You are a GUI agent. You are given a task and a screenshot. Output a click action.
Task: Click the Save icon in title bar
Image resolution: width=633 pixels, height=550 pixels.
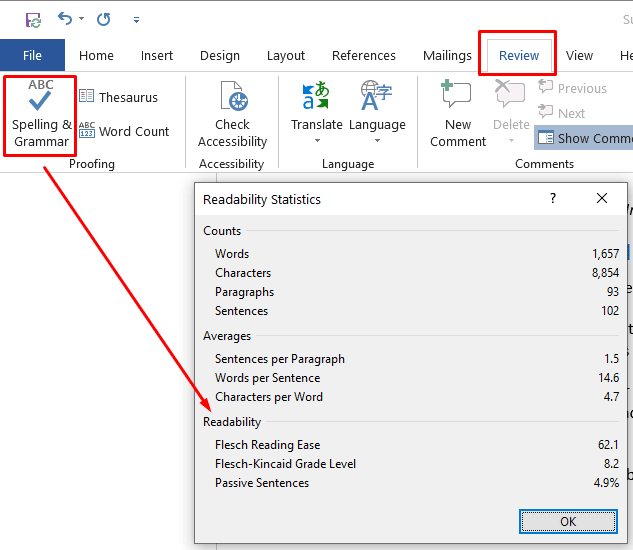[x=33, y=19]
